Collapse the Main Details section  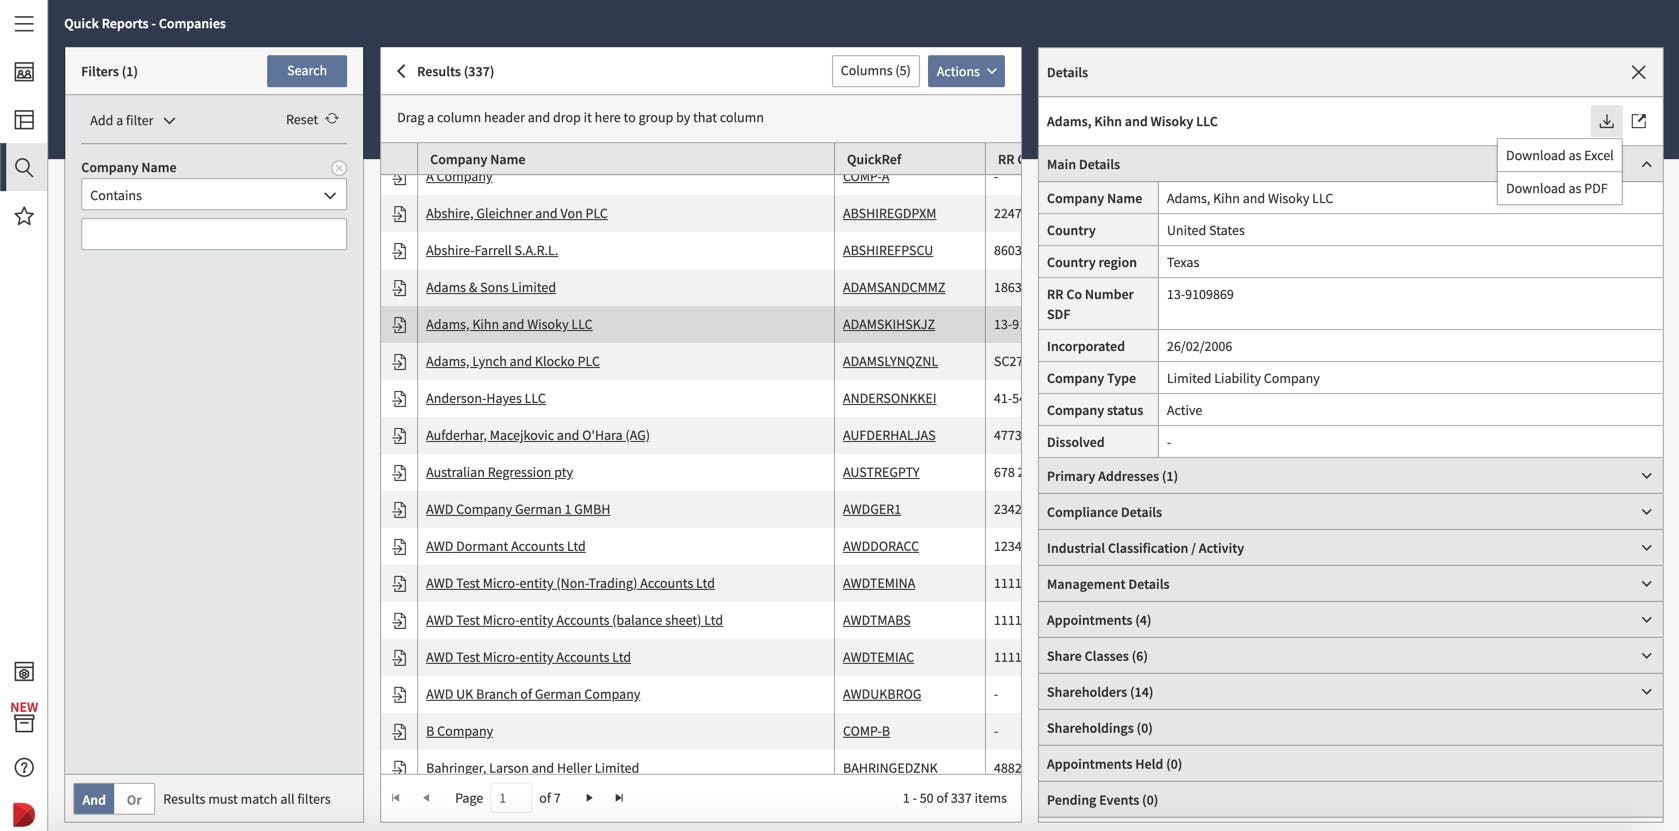coord(1646,164)
